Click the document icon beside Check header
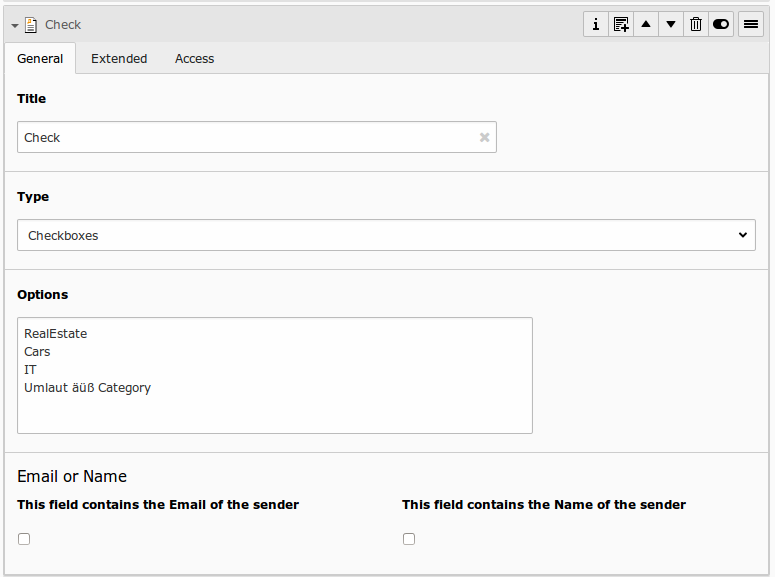This screenshot has width=775, height=577. click(31, 25)
